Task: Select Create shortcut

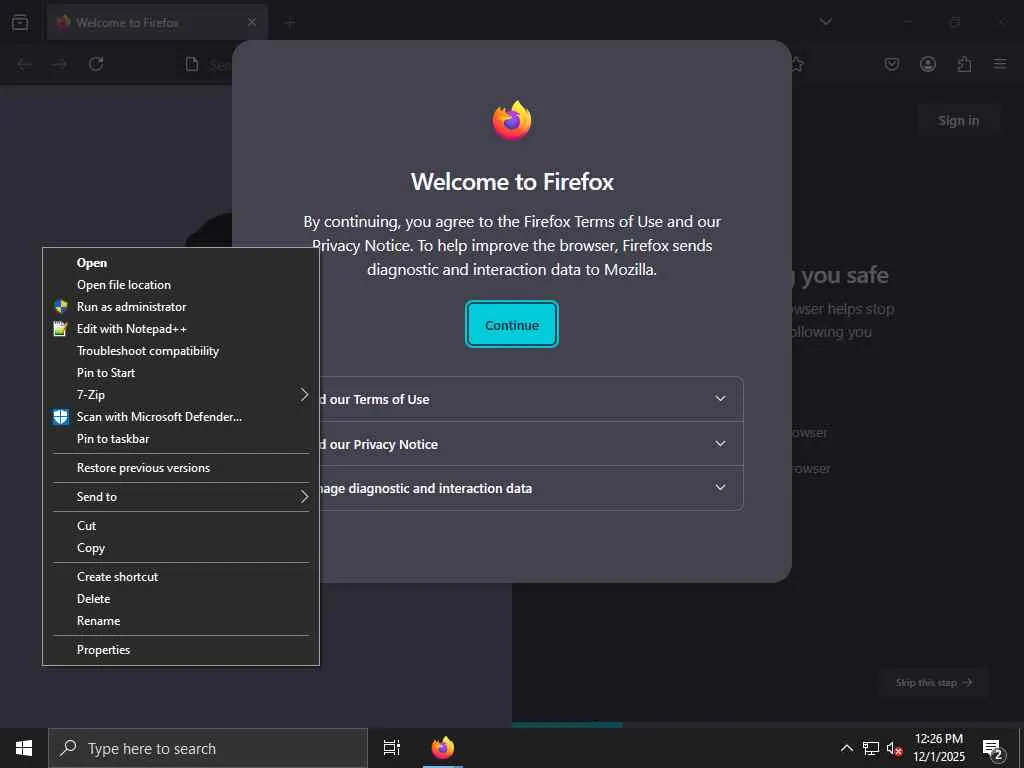Action: click(181, 577)
